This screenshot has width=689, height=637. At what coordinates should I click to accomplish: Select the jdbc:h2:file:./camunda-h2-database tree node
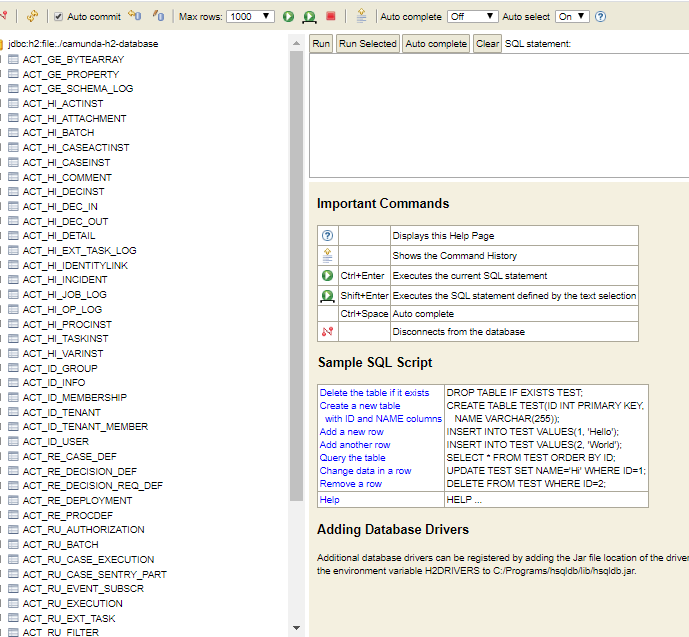pyautogui.click(x=83, y=44)
